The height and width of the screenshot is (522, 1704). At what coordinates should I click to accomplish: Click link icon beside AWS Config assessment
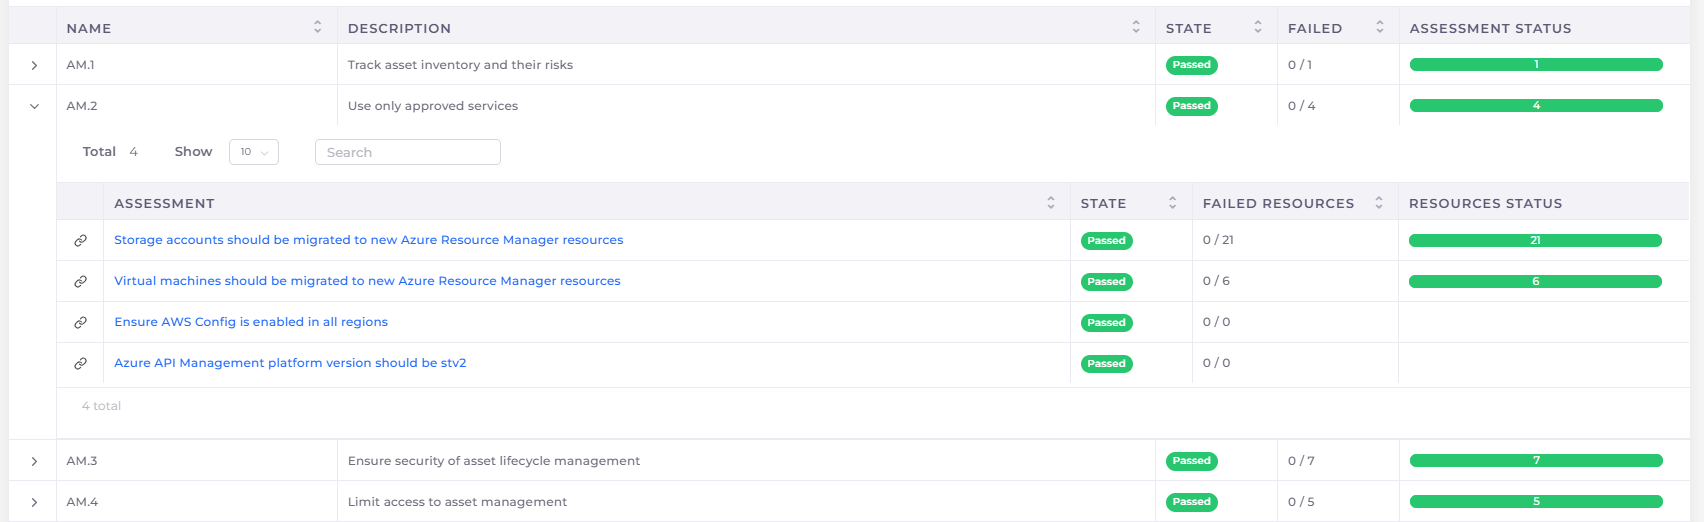(x=80, y=323)
